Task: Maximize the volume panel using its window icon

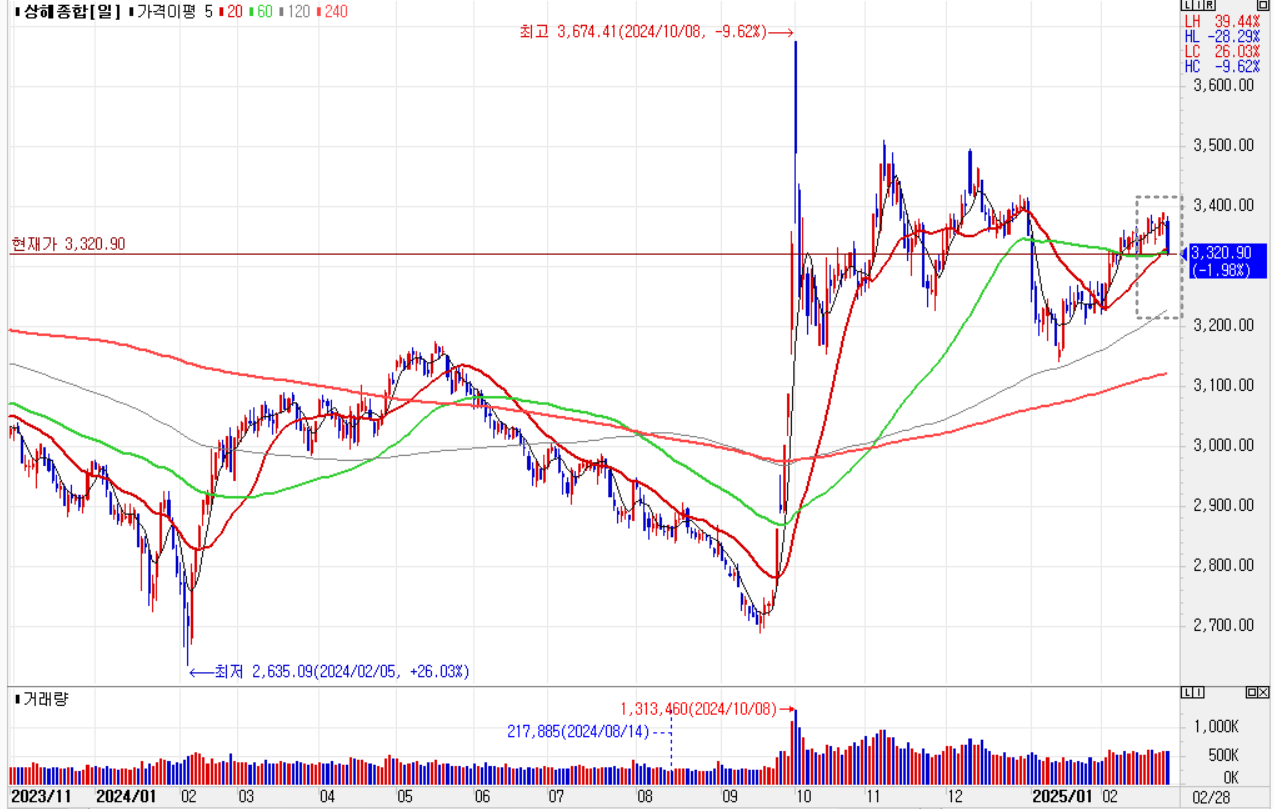Action: [1251, 692]
